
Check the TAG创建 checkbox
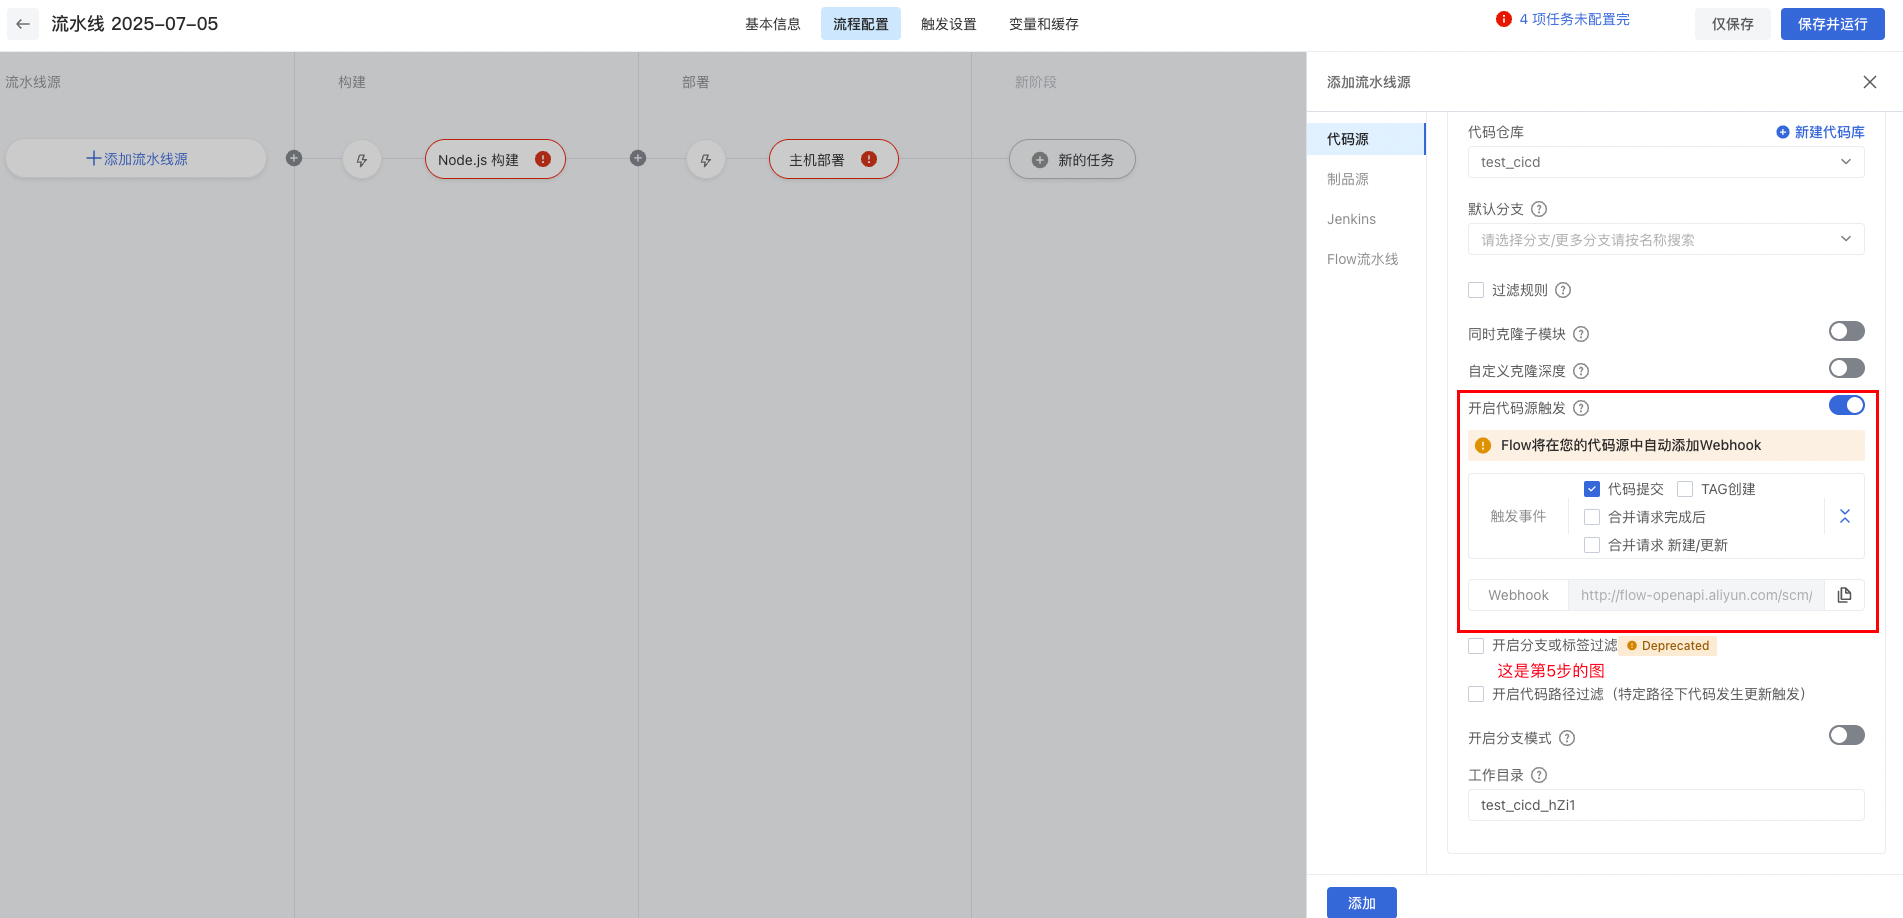[1685, 489]
